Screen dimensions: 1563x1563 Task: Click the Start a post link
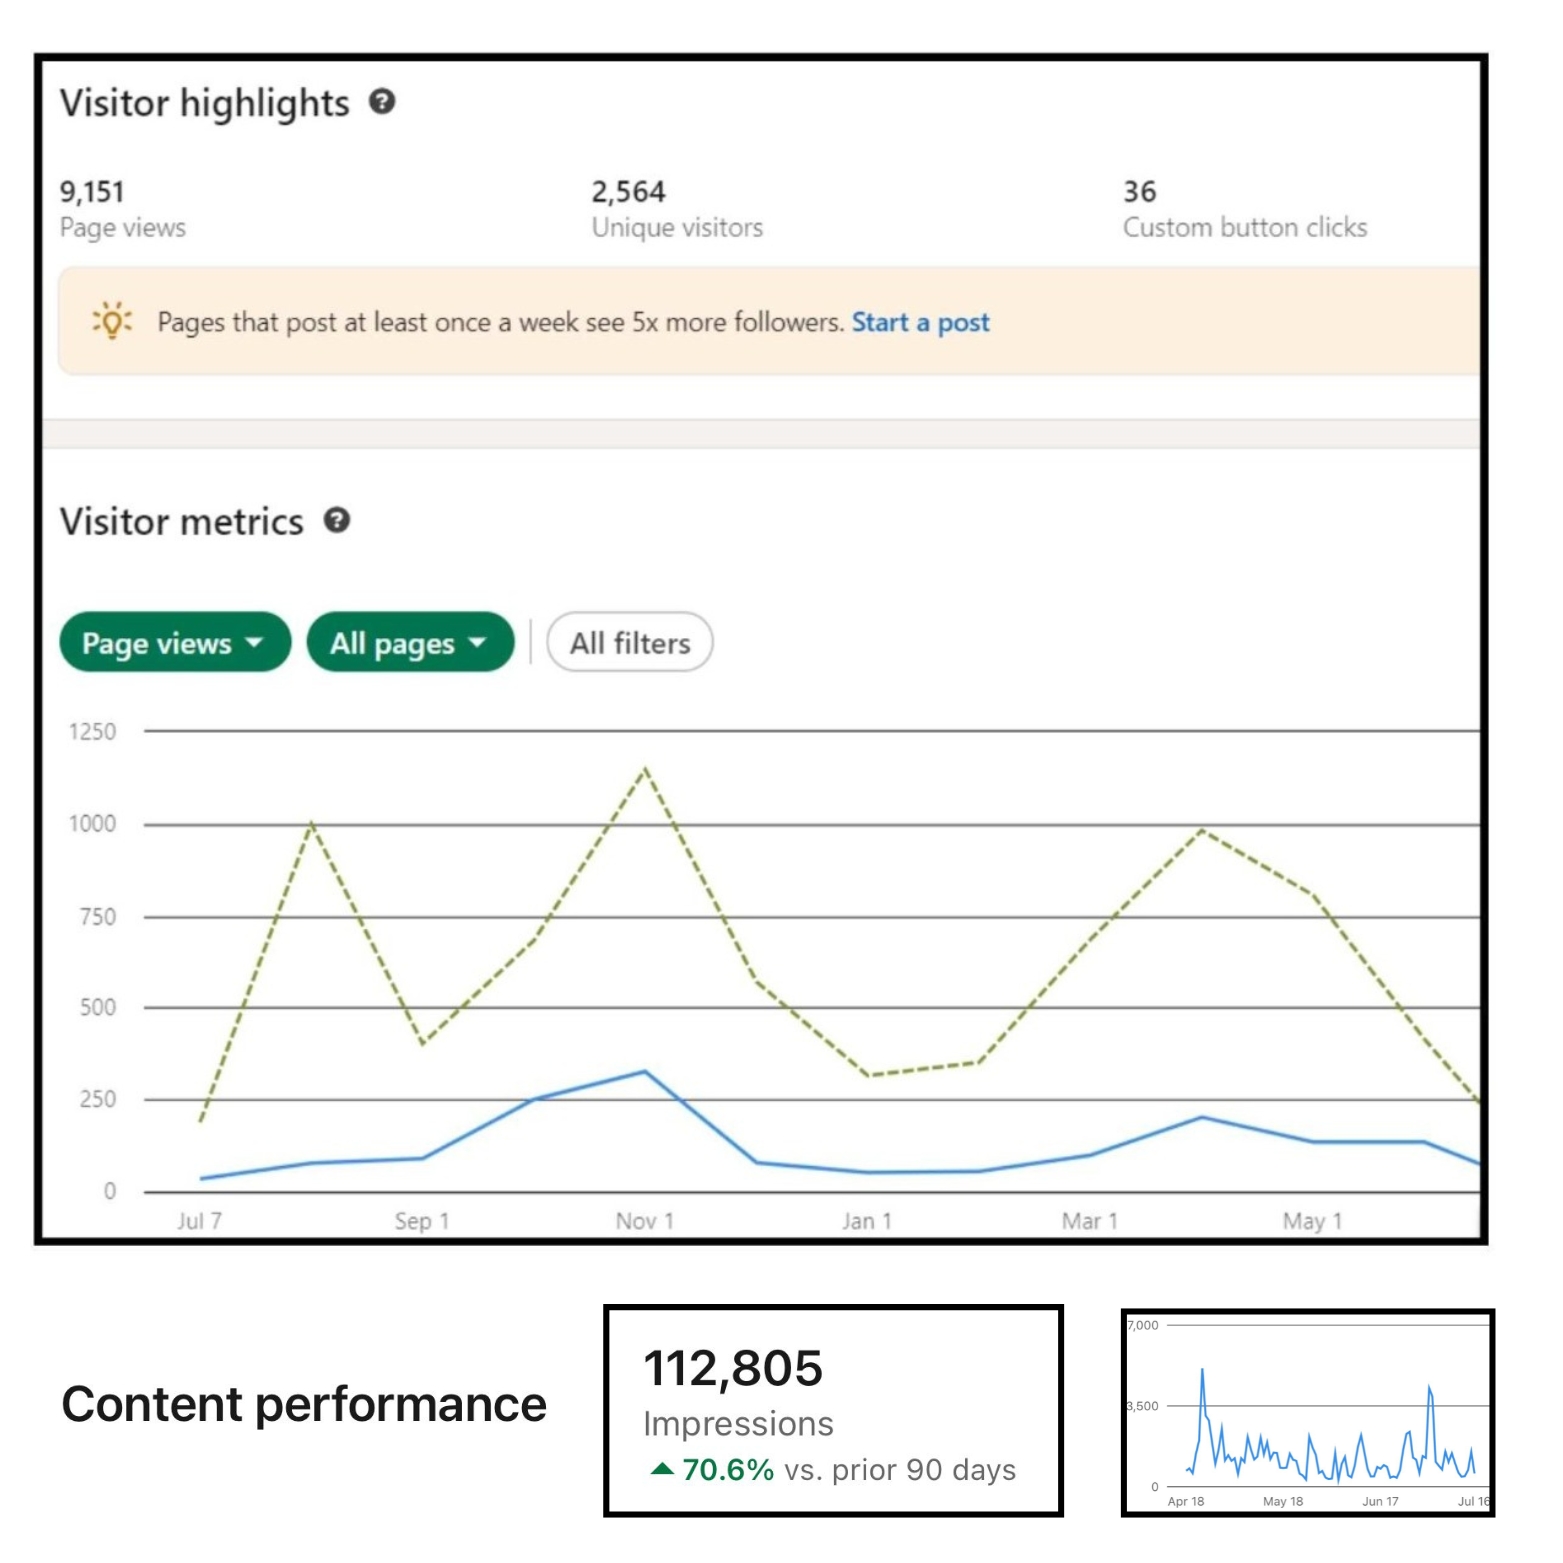919,322
